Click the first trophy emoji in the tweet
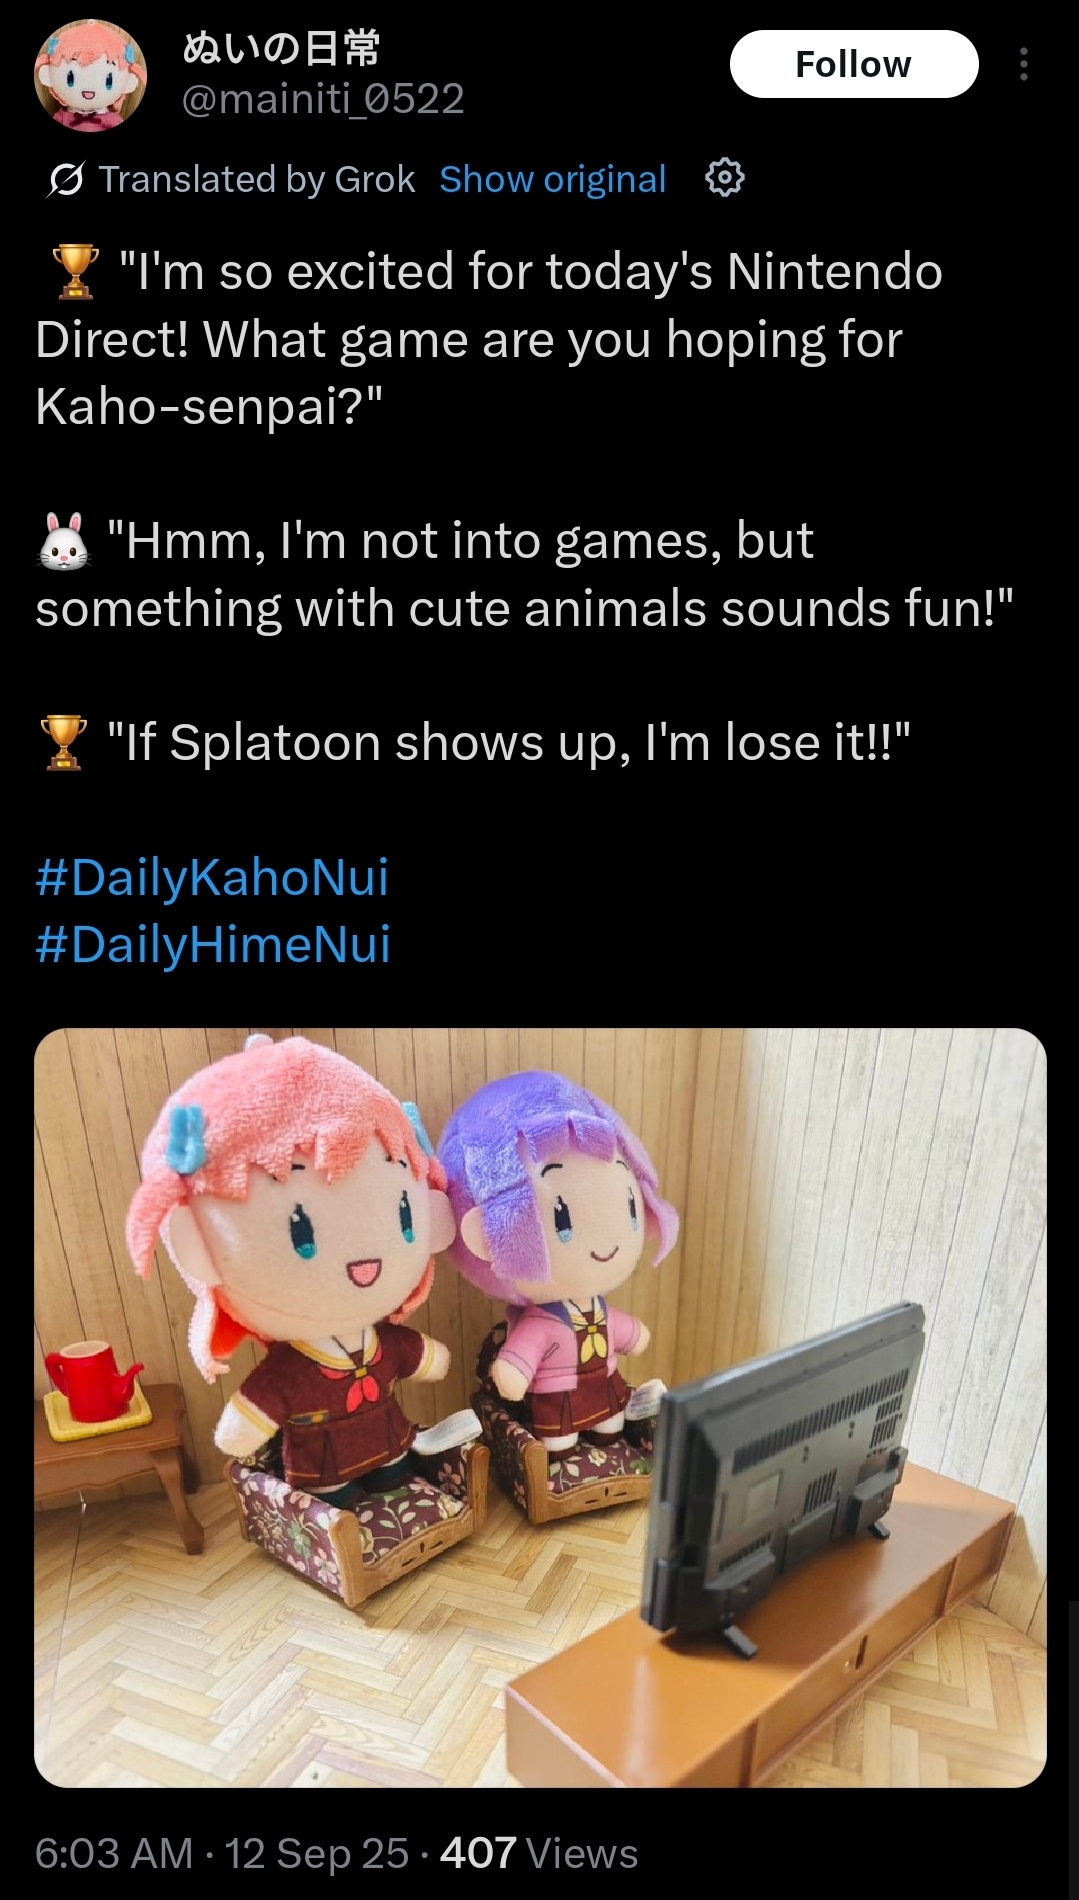This screenshot has width=1079, height=1900. click(x=75, y=272)
